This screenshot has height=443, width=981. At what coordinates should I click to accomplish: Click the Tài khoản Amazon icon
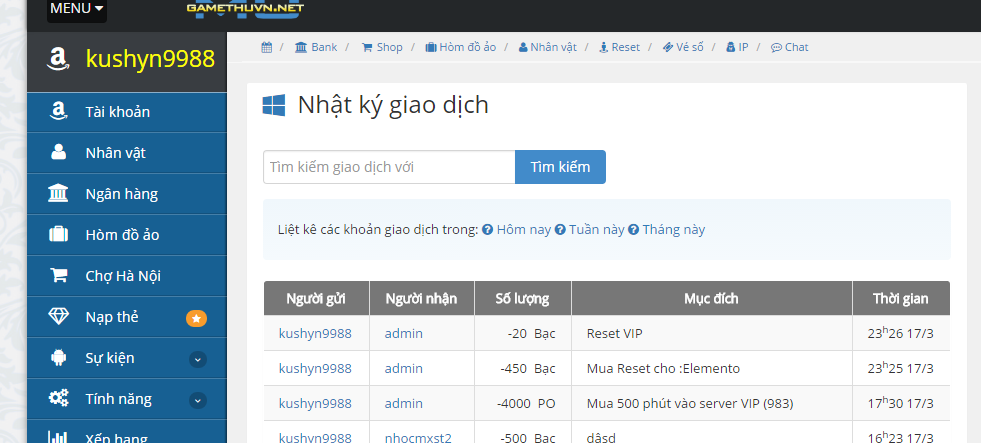[x=58, y=112]
